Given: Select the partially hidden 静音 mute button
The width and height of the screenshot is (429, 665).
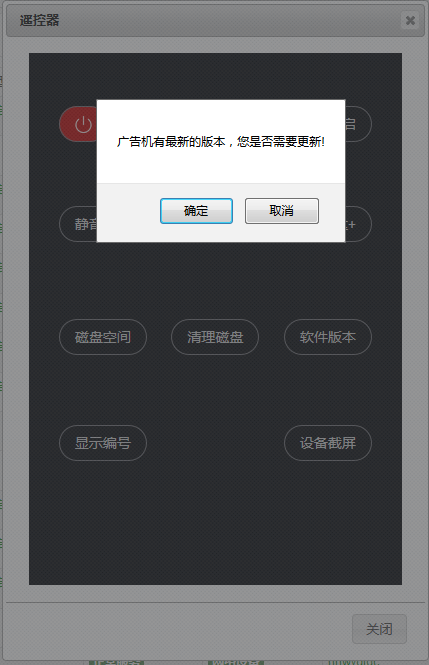Looking at the screenshot, I should pyautogui.click(x=78, y=224).
